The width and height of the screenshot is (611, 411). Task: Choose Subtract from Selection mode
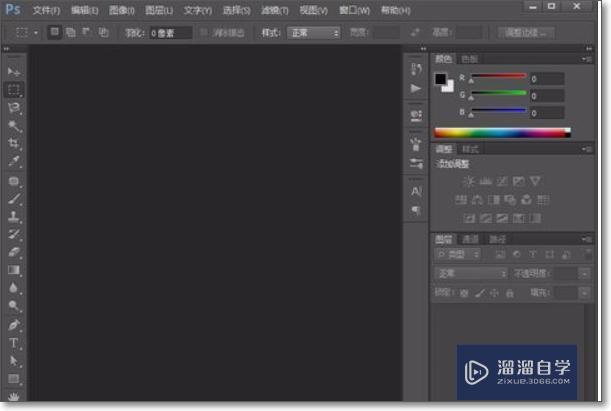[87, 32]
